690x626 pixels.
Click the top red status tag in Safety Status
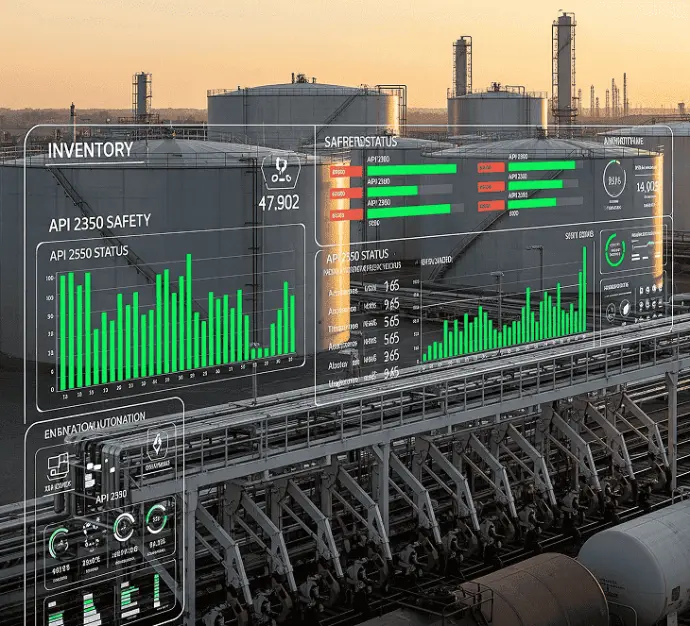tap(340, 171)
